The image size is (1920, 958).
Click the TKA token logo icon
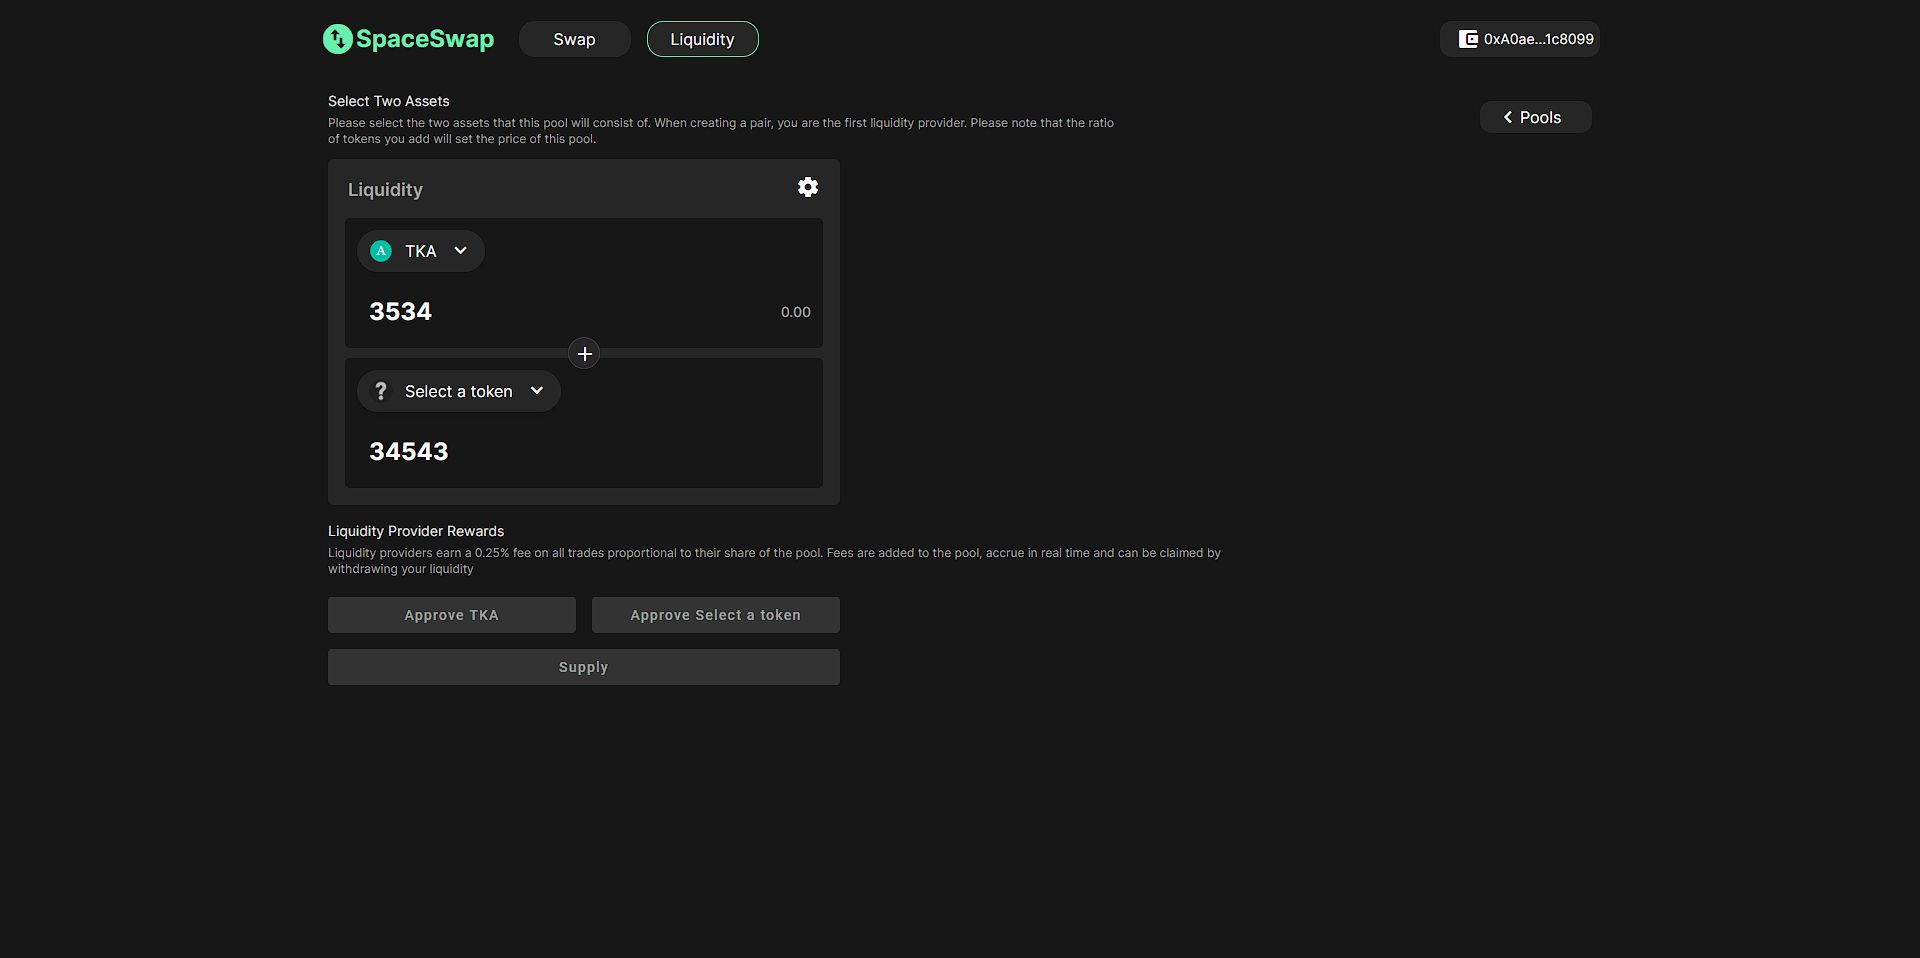(x=381, y=251)
